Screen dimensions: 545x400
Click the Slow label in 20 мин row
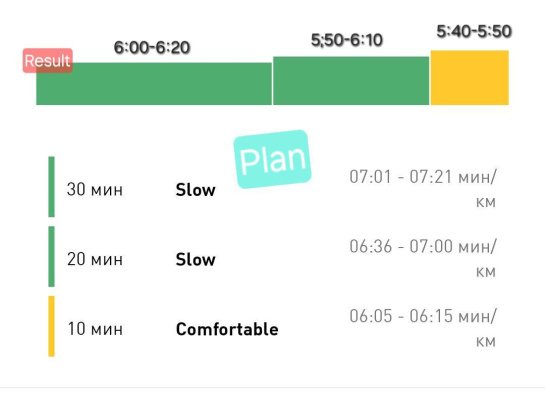coord(196,260)
